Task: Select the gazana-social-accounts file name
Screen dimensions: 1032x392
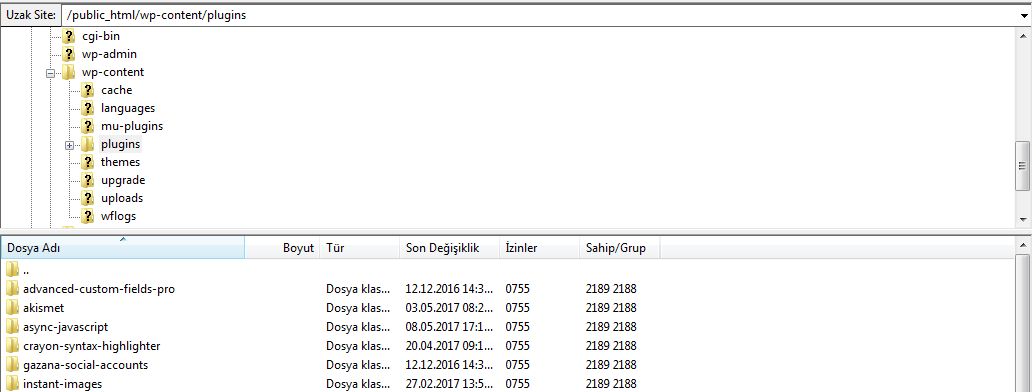Action: pyautogui.click(x=86, y=364)
